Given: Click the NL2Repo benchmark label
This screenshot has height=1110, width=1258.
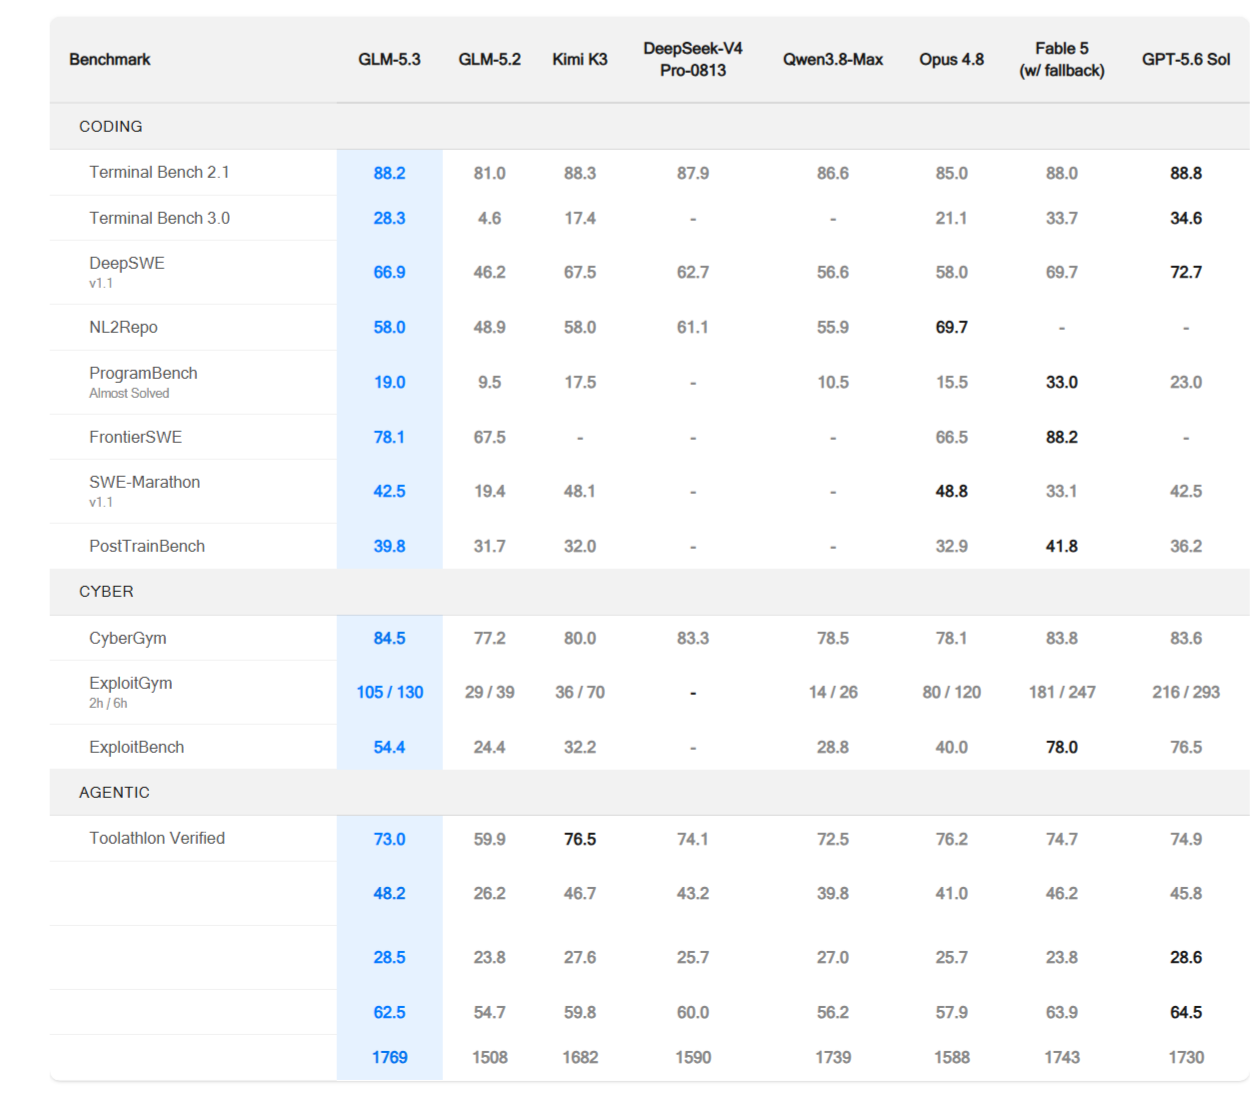Looking at the screenshot, I should click(x=123, y=327).
